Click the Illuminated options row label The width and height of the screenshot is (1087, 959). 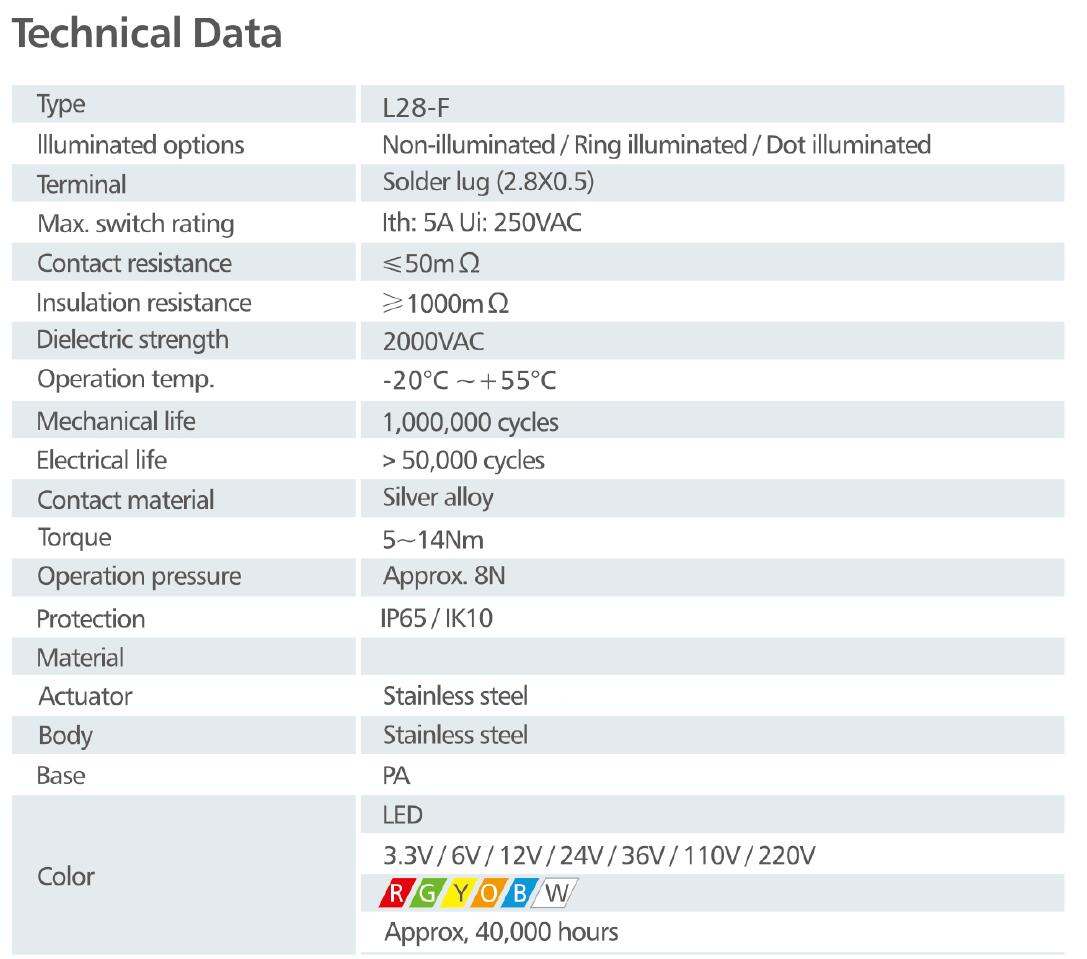point(140,145)
